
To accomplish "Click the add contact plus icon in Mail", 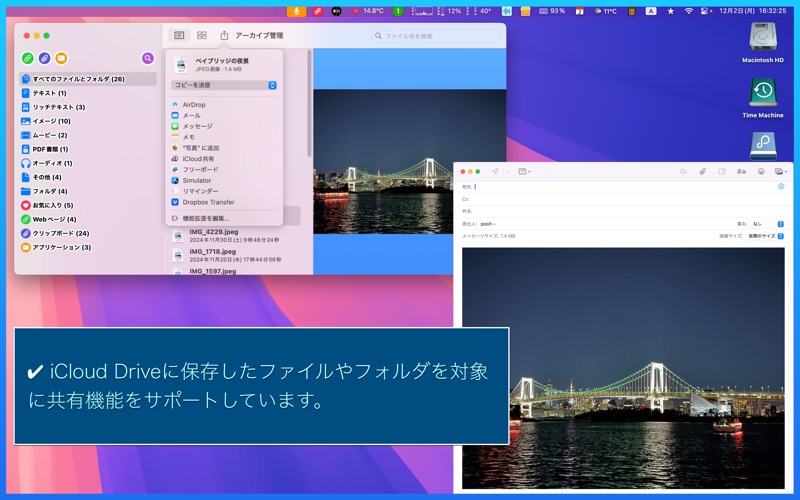I will tap(781, 187).
